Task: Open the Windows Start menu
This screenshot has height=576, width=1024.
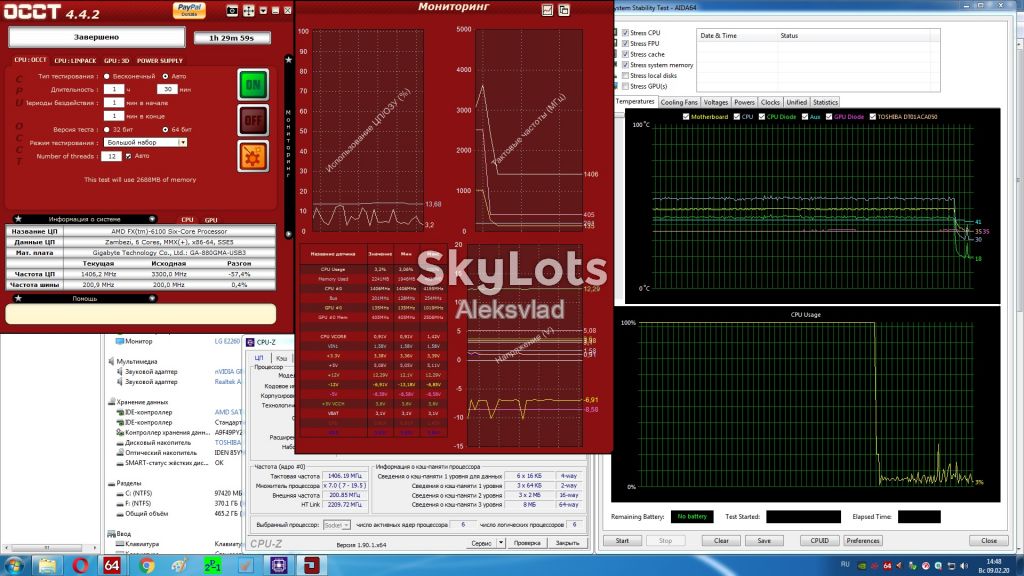Action: tap(14, 565)
